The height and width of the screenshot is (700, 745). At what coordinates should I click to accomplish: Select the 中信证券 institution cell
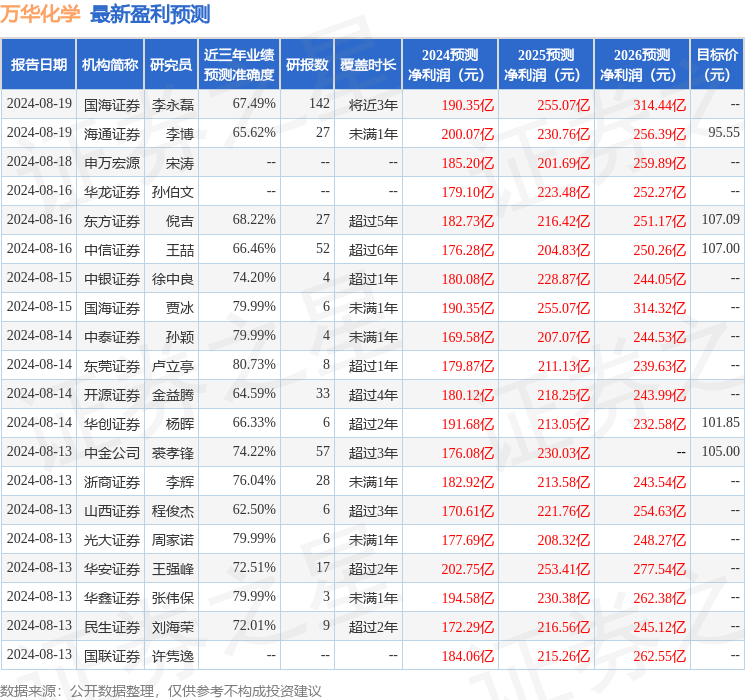pos(112,250)
